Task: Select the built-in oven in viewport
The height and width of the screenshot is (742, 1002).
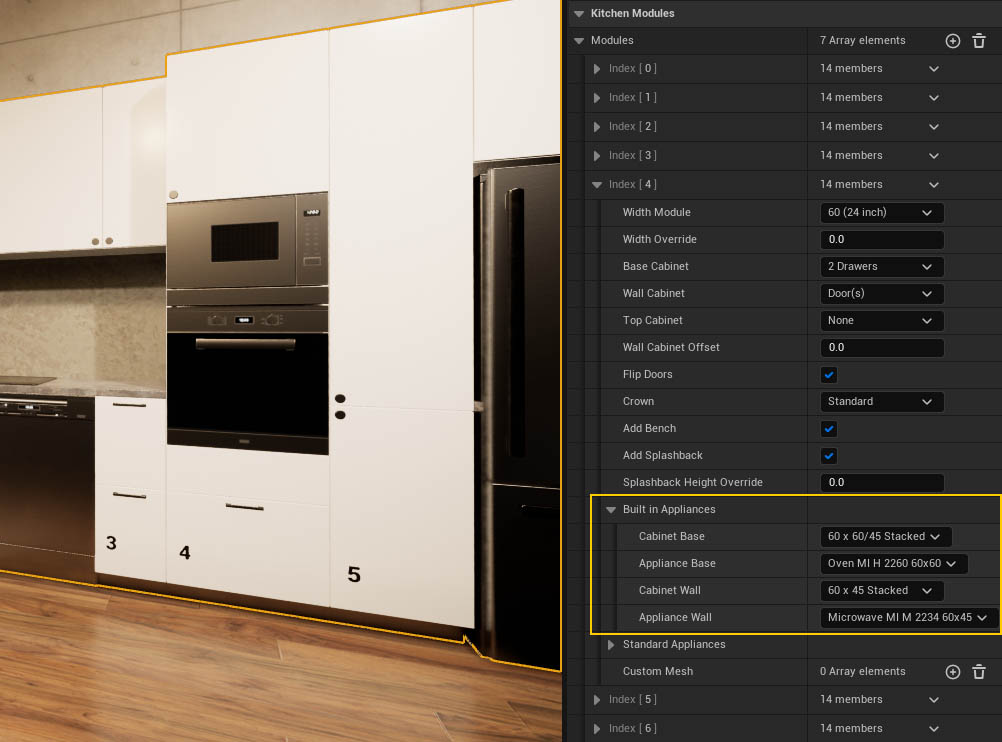Action: coord(247,380)
